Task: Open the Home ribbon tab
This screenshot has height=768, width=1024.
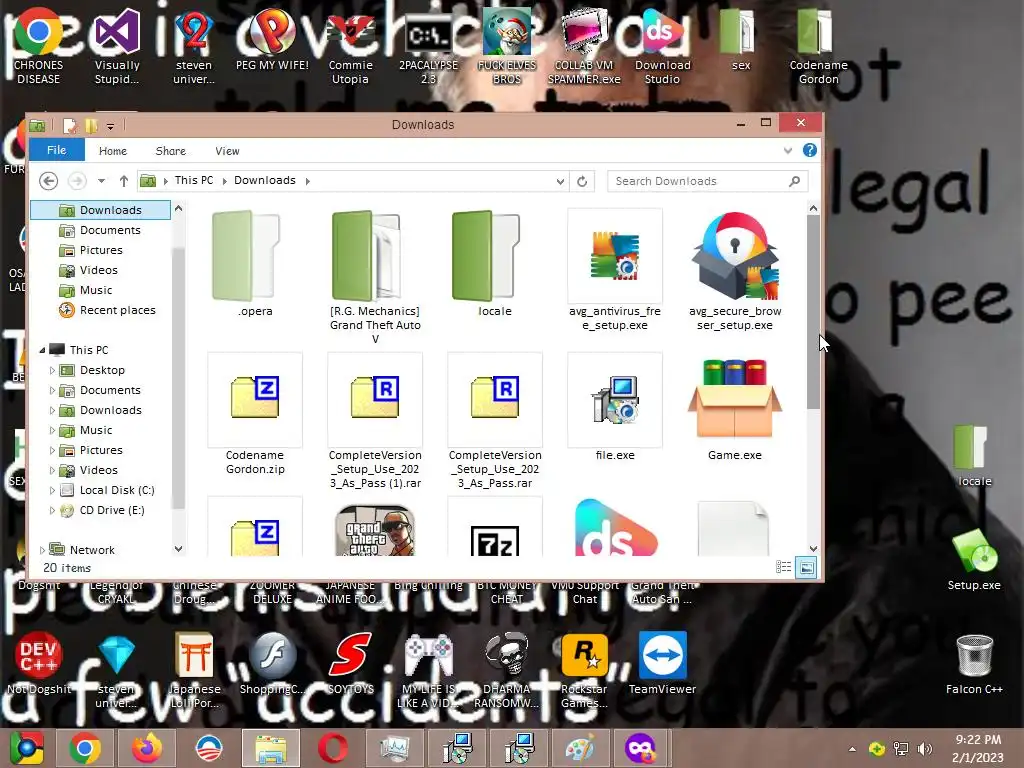Action: click(x=113, y=151)
